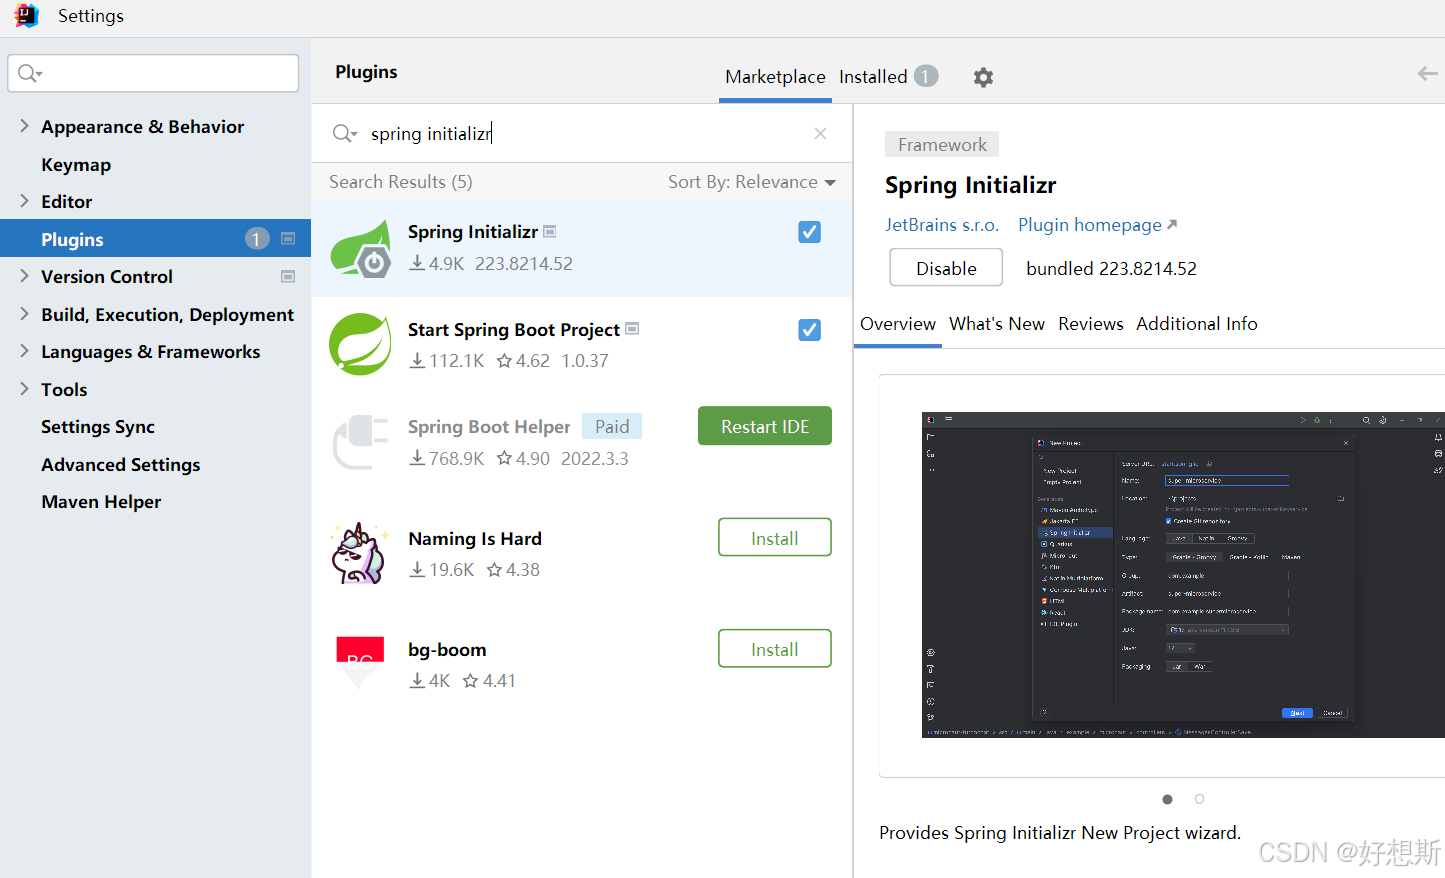Click the Search Results (5) header
The height and width of the screenshot is (878, 1445).
(x=401, y=182)
